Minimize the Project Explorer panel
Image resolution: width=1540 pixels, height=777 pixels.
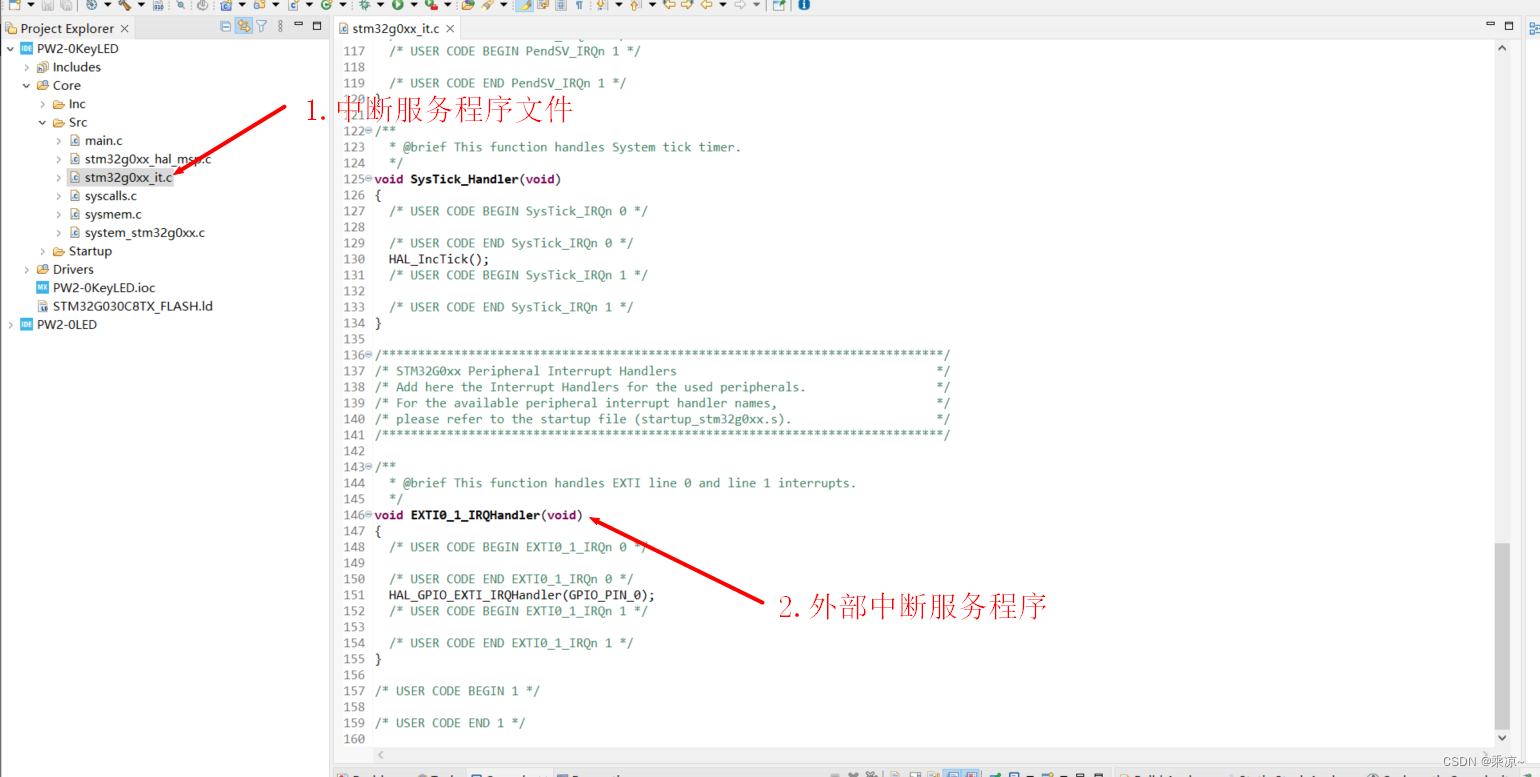pos(299,26)
